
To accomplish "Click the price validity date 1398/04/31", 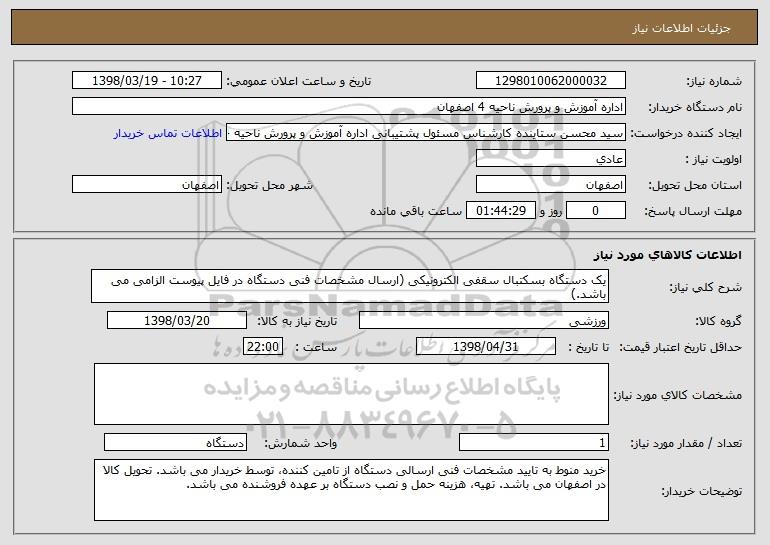I will pos(486,347).
